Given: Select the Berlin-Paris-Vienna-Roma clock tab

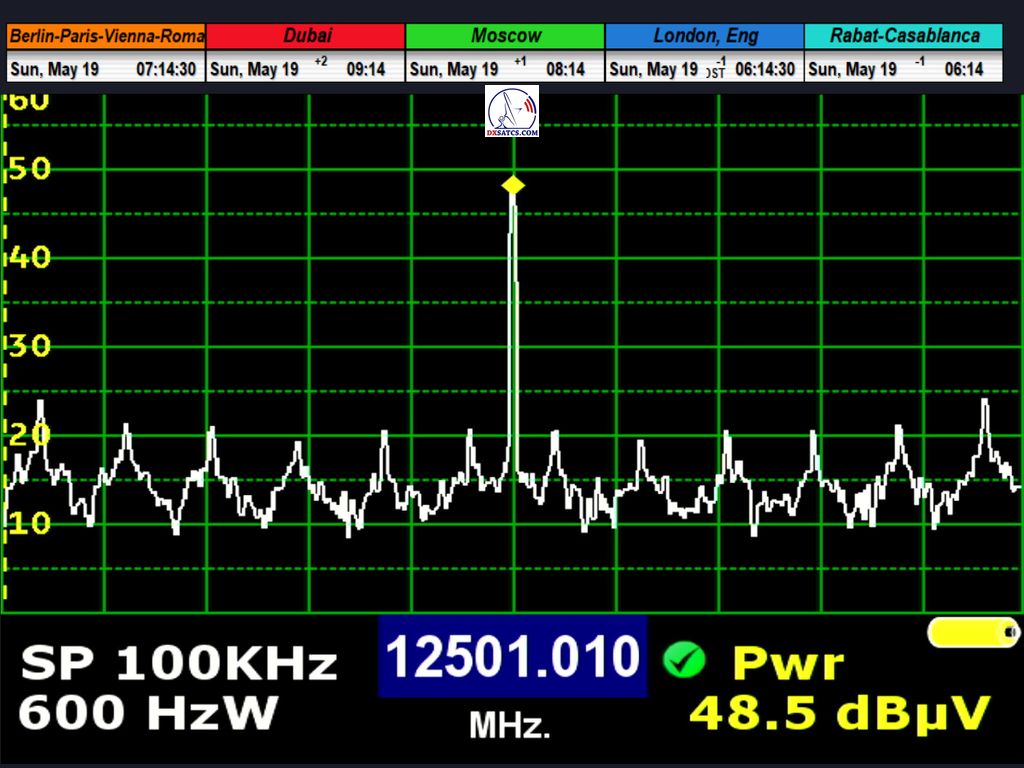Looking at the screenshot, I should click(x=106, y=36).
